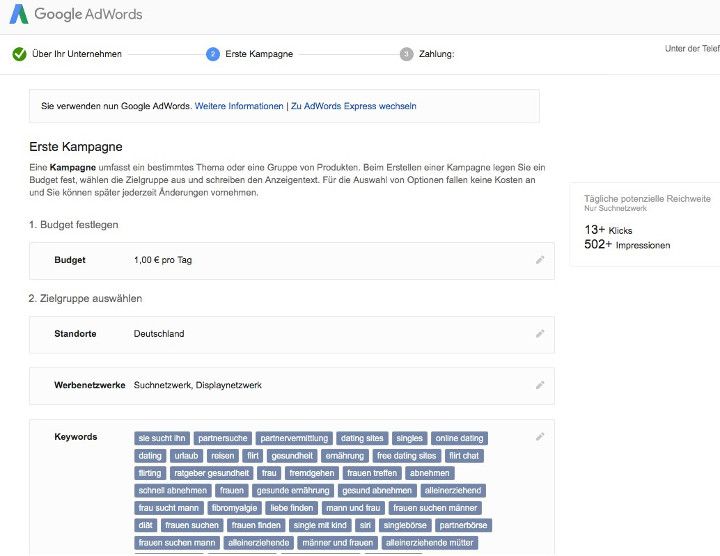Viewport: 720px width, 556px height.
Task: Click the 'frauen suchen männer' keyword tag
Action: 435,508
